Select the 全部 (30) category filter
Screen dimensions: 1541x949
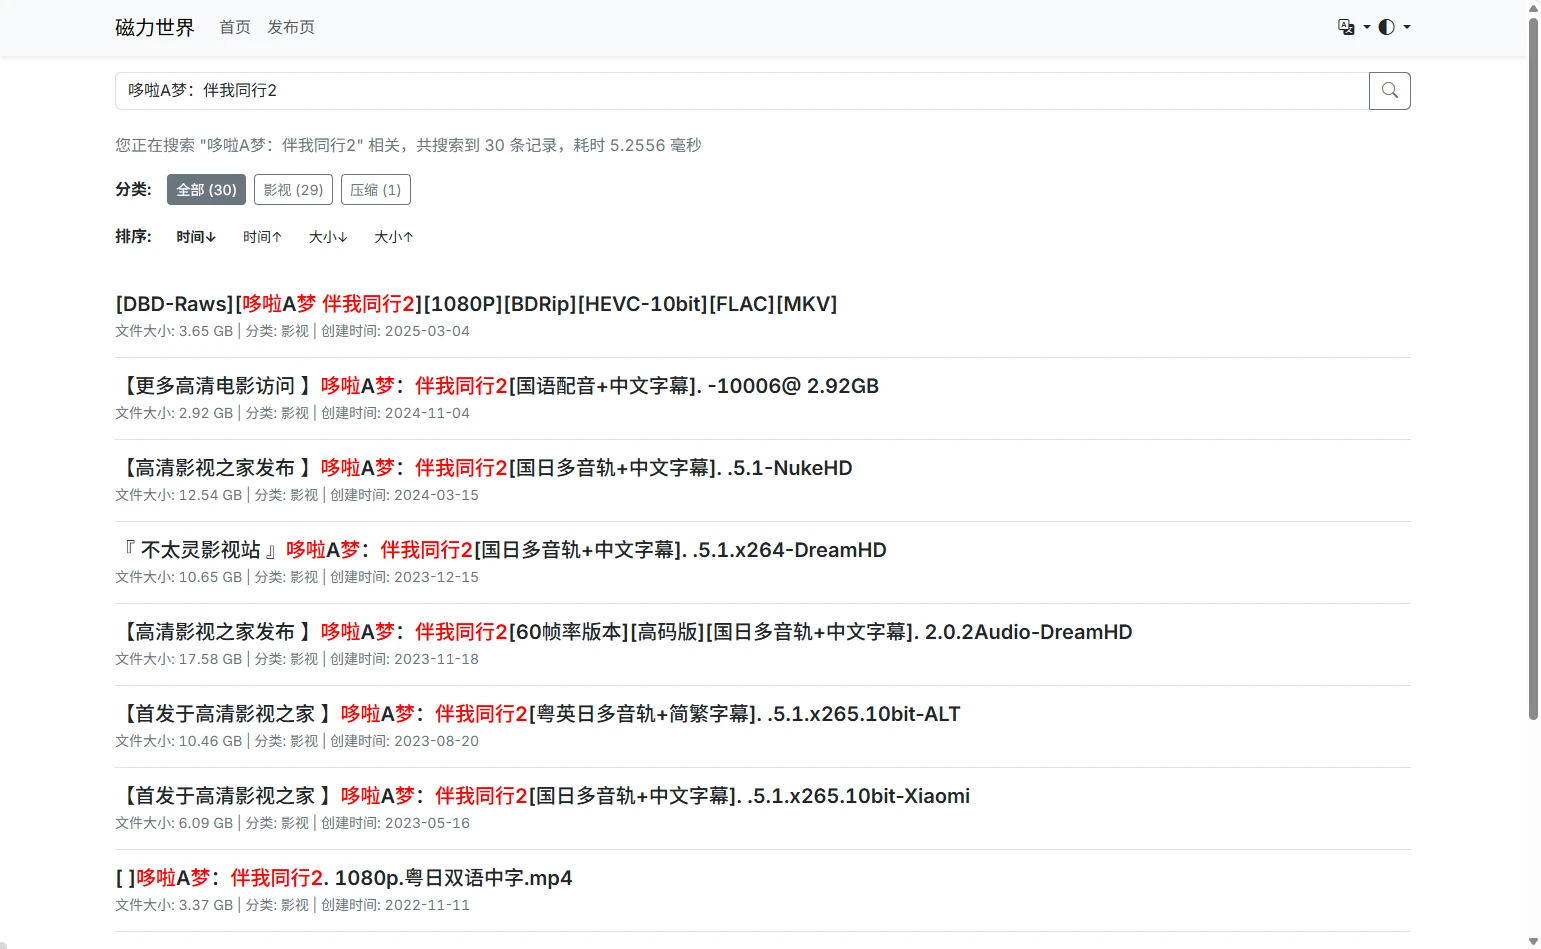206,190
